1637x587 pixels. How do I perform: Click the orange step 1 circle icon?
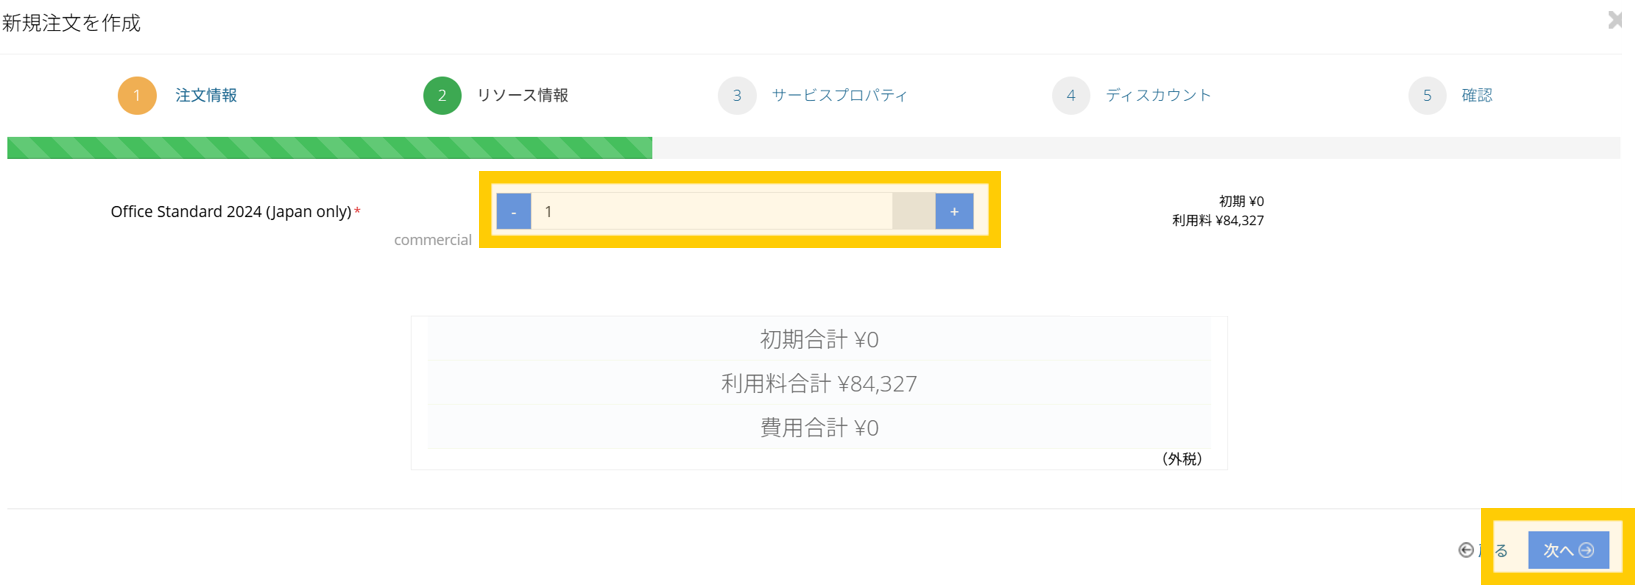[137, 95]
